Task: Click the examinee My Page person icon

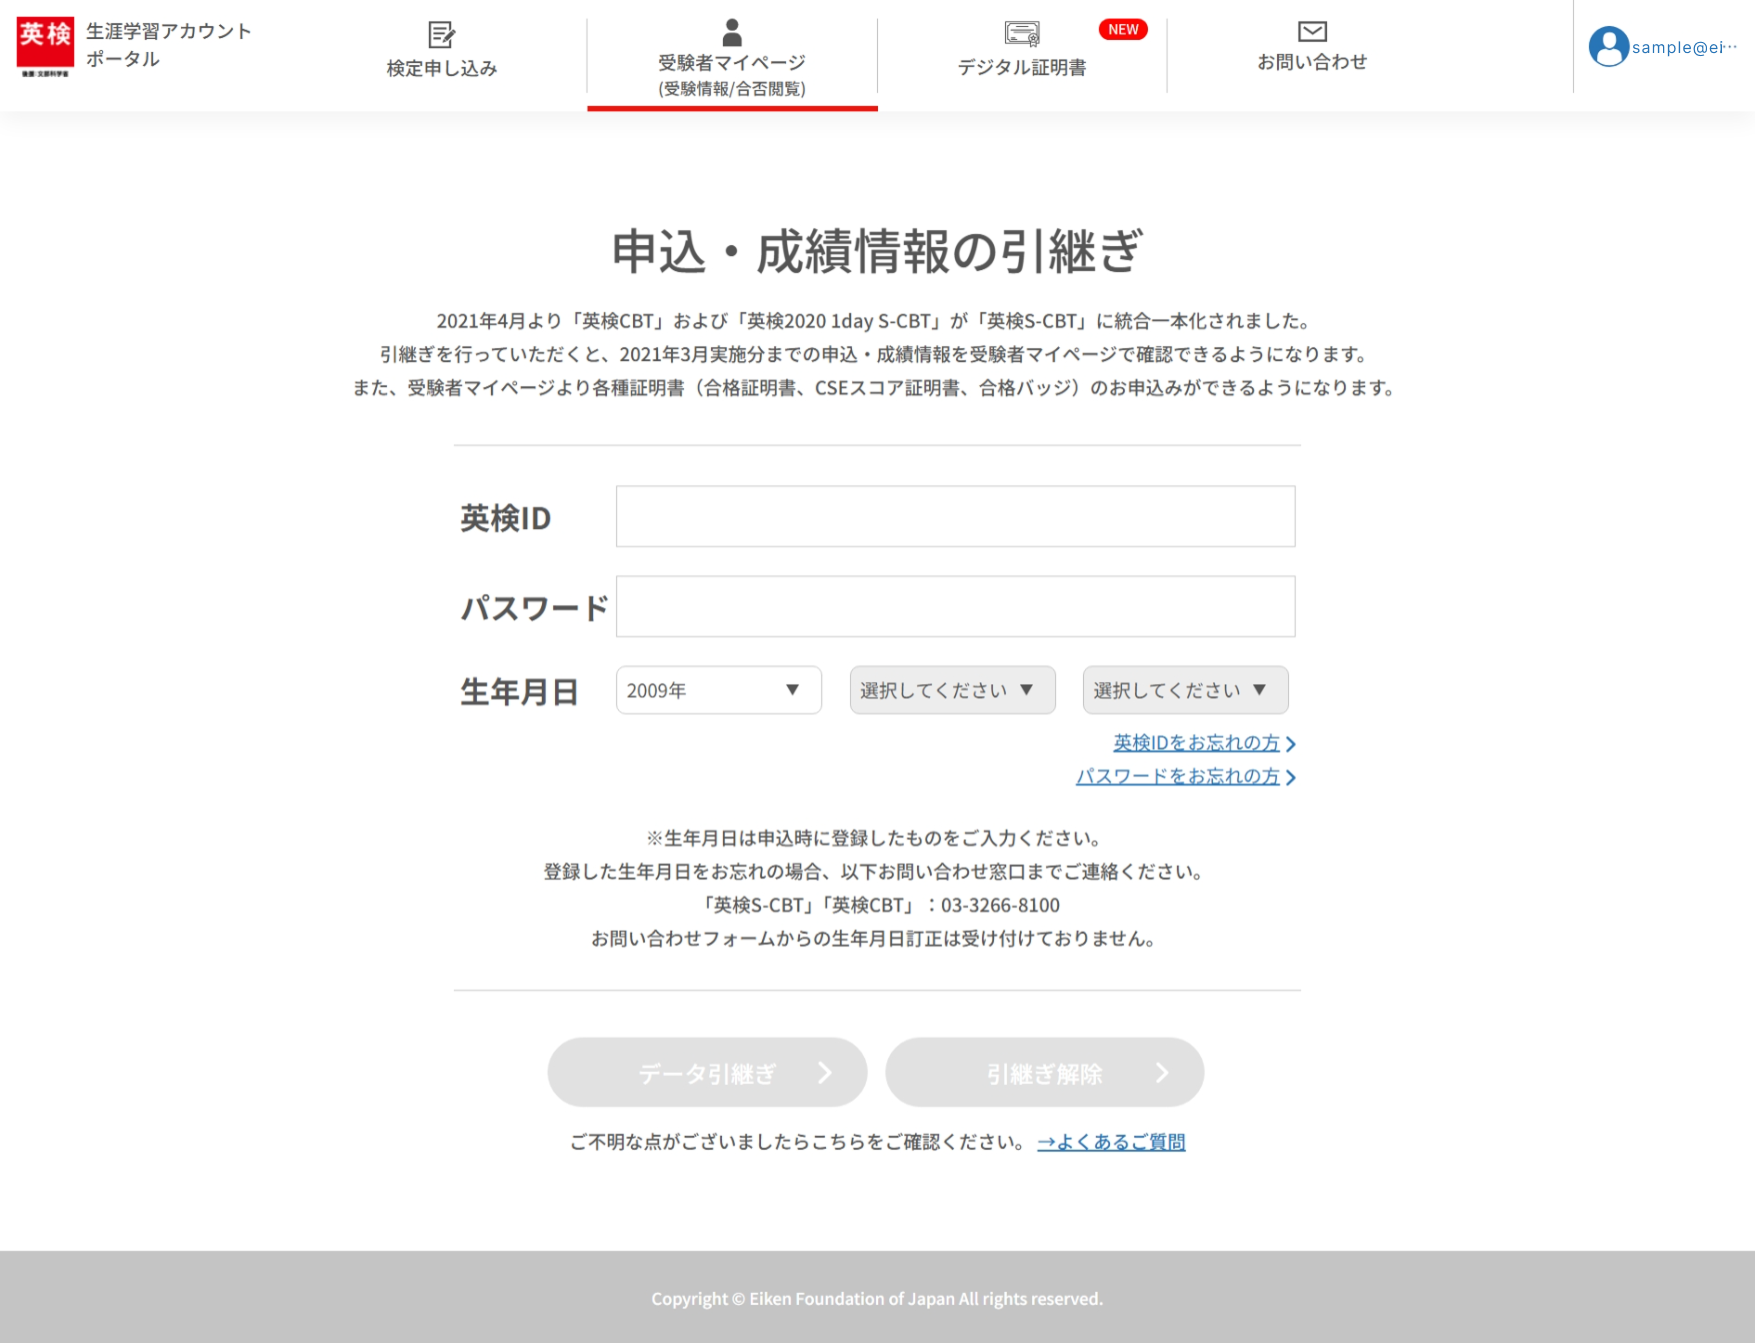Action: pos(732,33)
